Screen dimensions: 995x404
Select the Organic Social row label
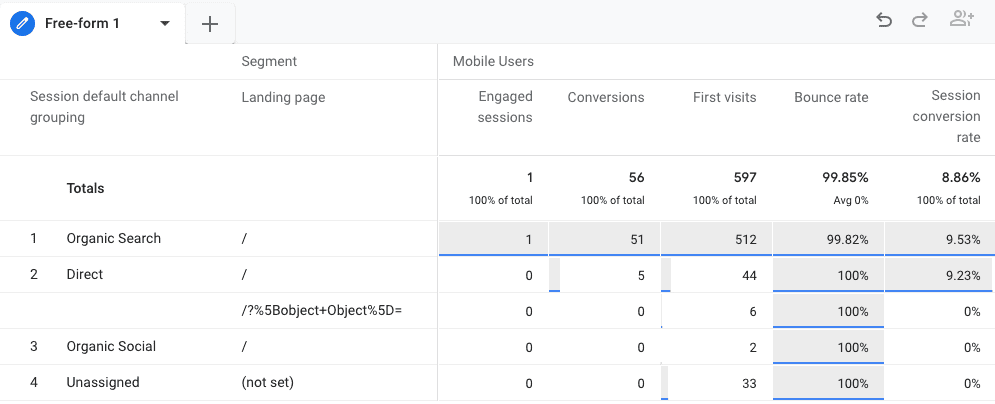[x=111, y=347]
